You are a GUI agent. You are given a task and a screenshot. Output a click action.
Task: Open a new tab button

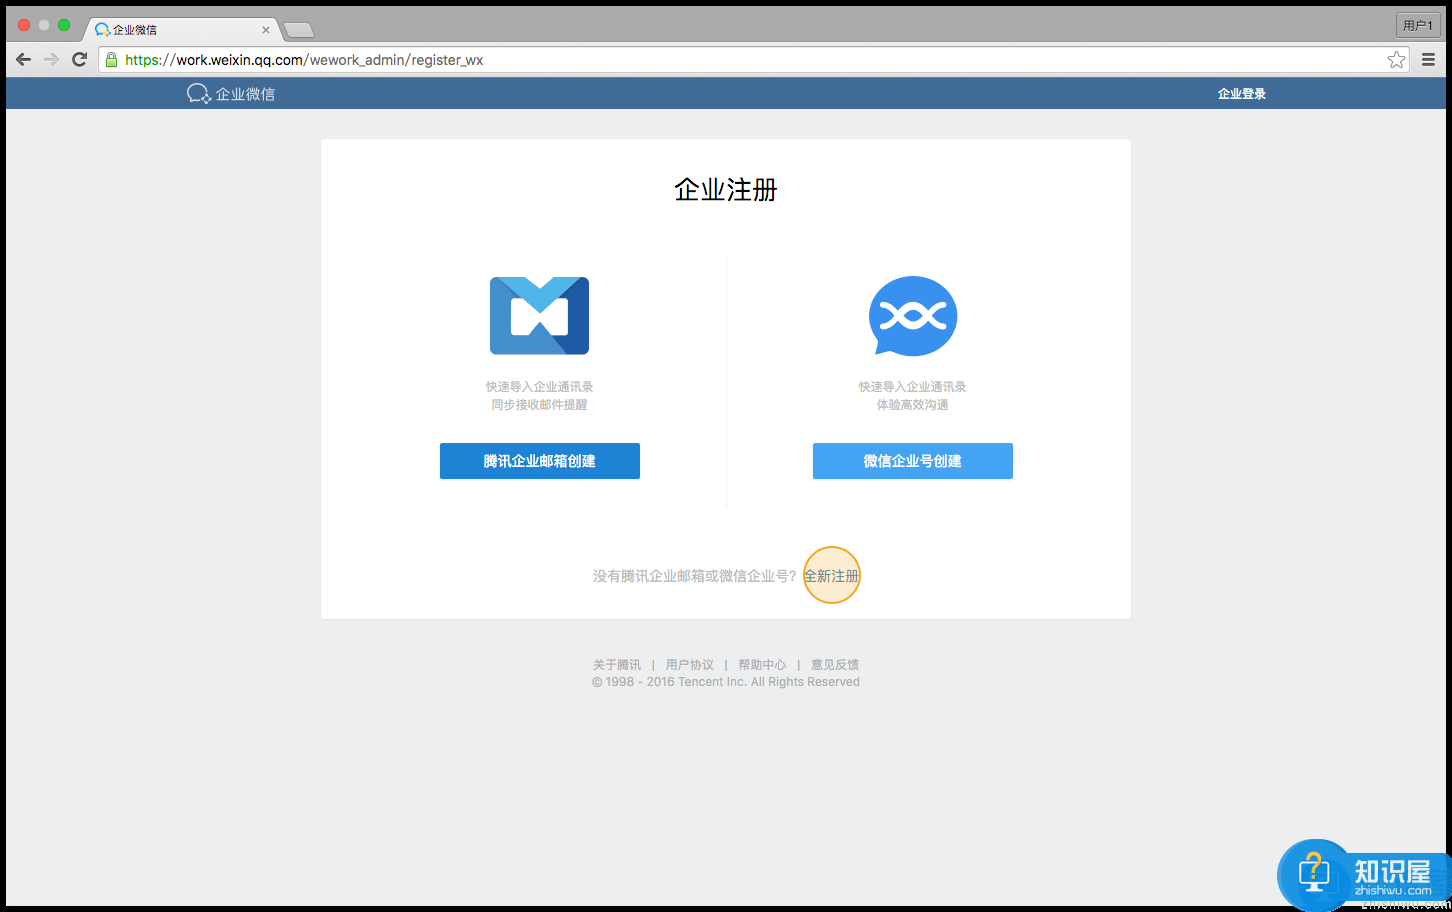[x=299, y=30]
